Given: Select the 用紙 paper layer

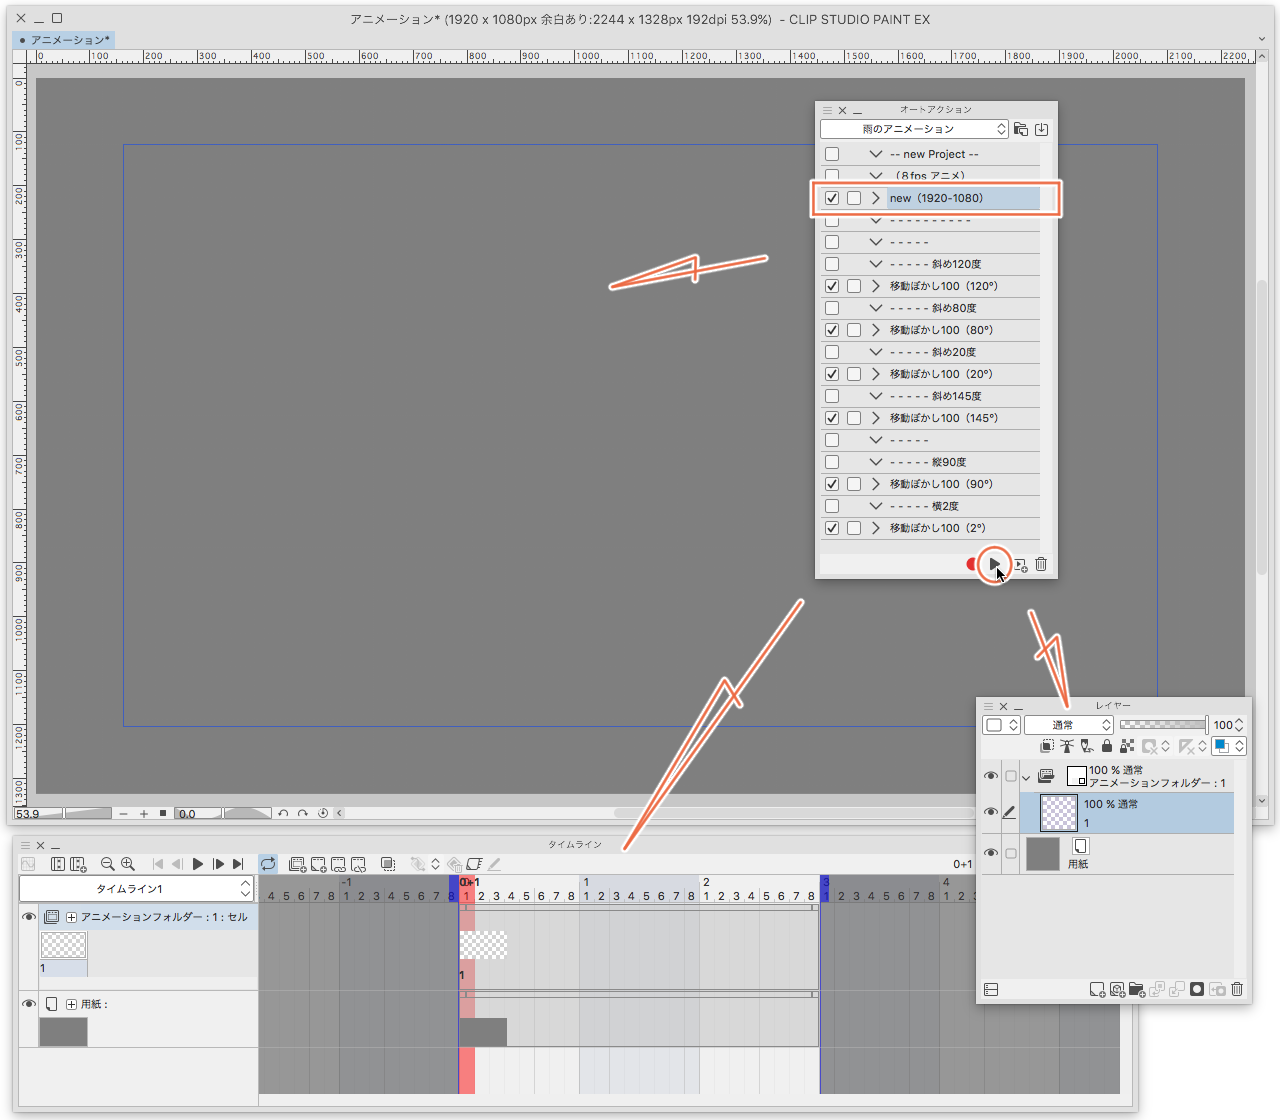Looking at the screenshot, I should [1128, 853].
